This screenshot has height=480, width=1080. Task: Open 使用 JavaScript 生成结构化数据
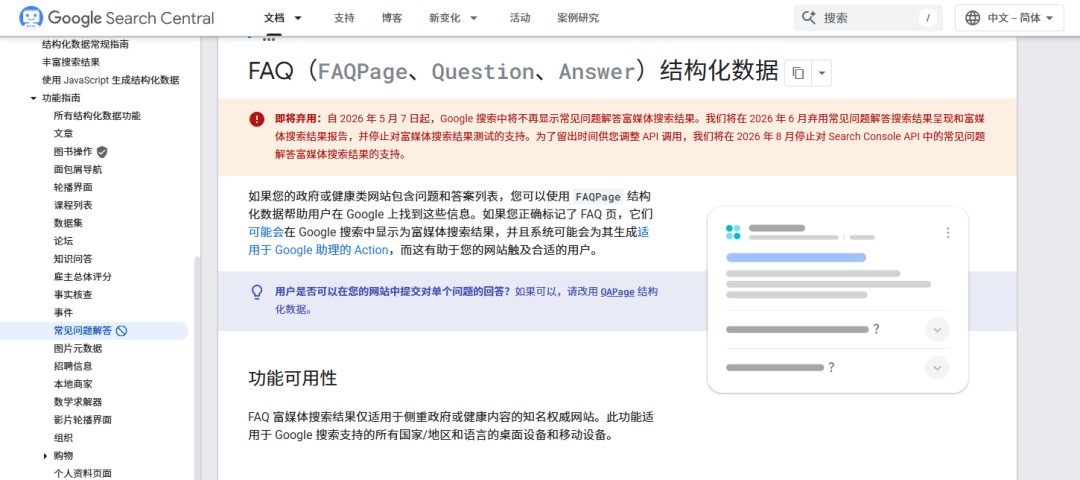coord(110,81)
